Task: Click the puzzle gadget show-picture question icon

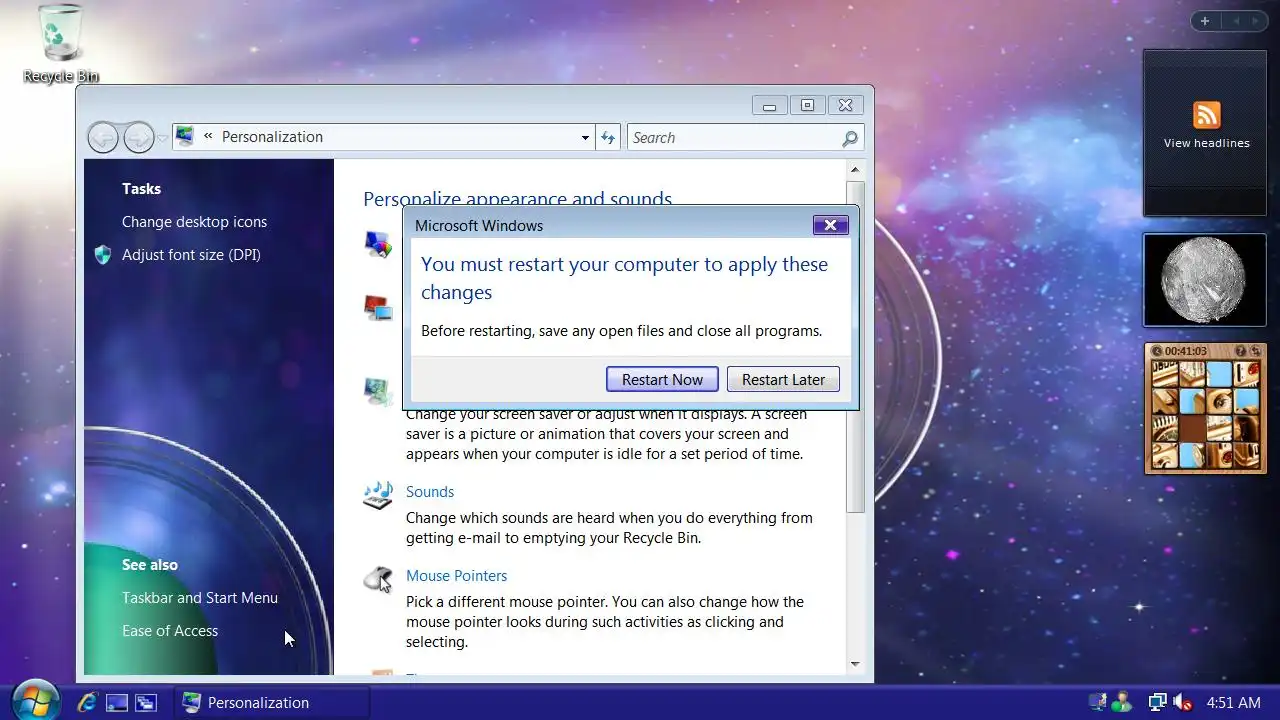Action: coord(1241,351)
